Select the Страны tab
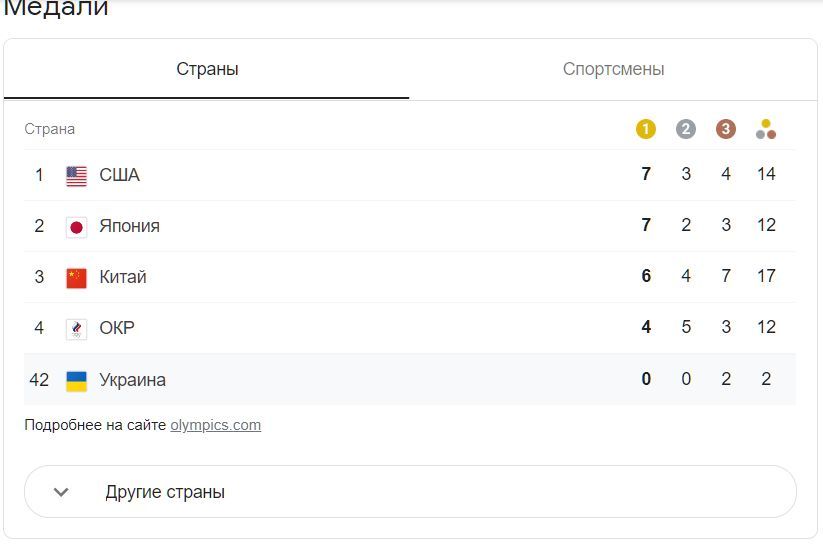823x552 pixels. click(207, 70)
